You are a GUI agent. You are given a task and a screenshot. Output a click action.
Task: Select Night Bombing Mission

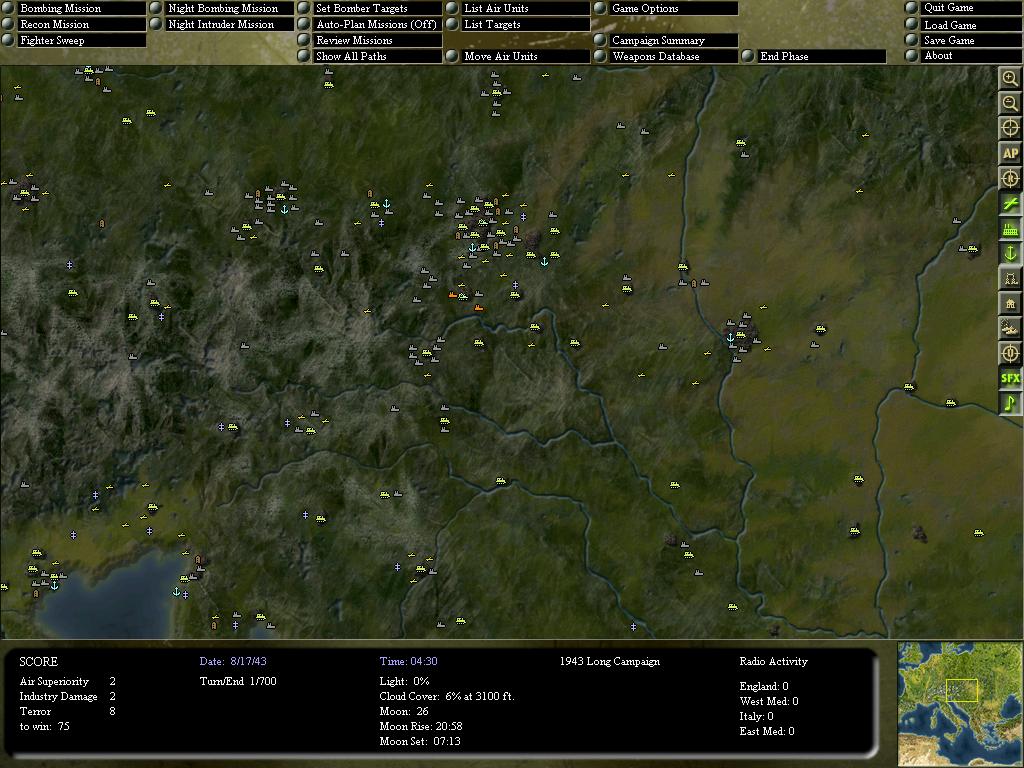(x=222, y=8)
